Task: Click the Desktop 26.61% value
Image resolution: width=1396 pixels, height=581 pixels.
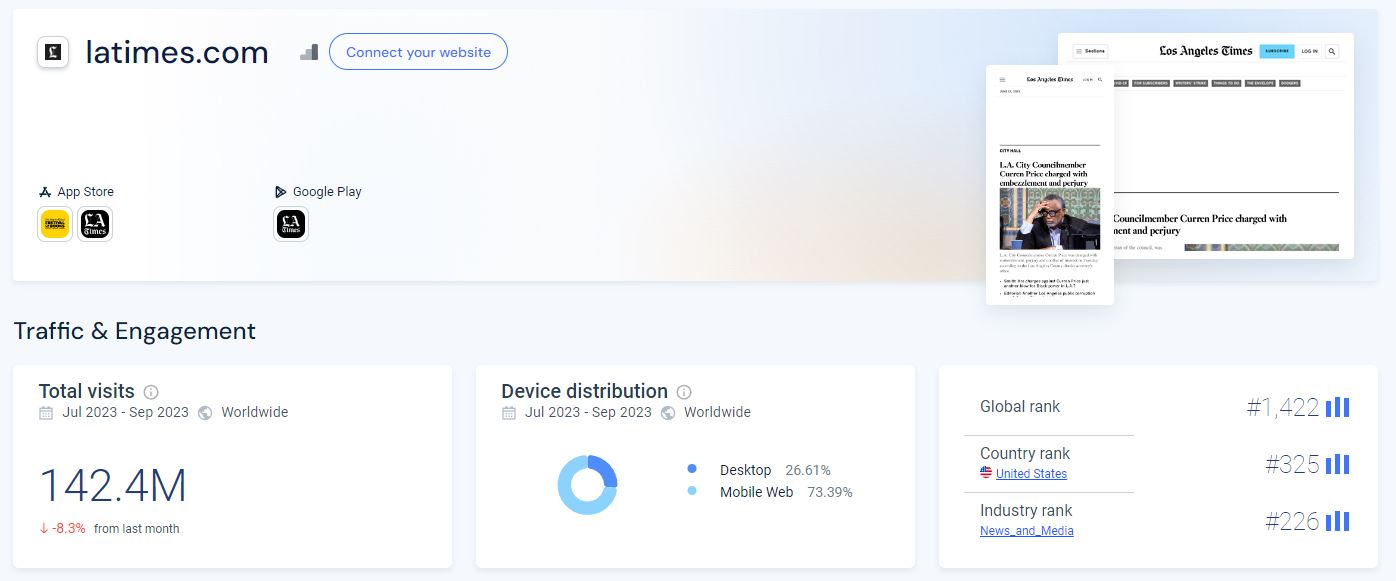Action: [808, 470]
